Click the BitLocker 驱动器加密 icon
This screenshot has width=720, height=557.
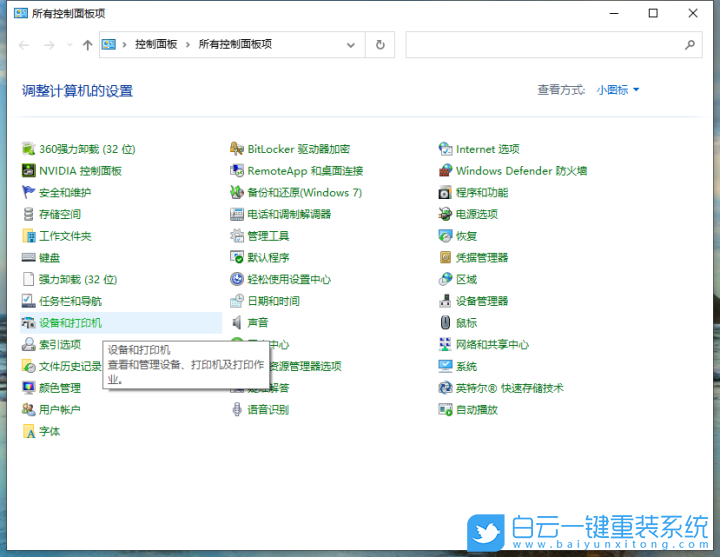237,149
